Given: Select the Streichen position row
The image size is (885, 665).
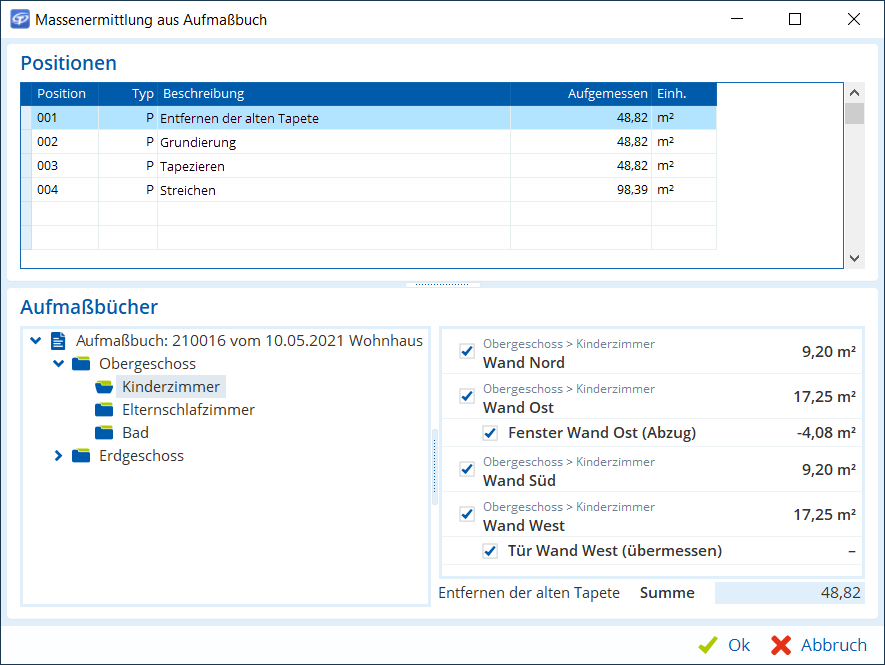Looking at the screenshot, I should [x=300, y=190].
